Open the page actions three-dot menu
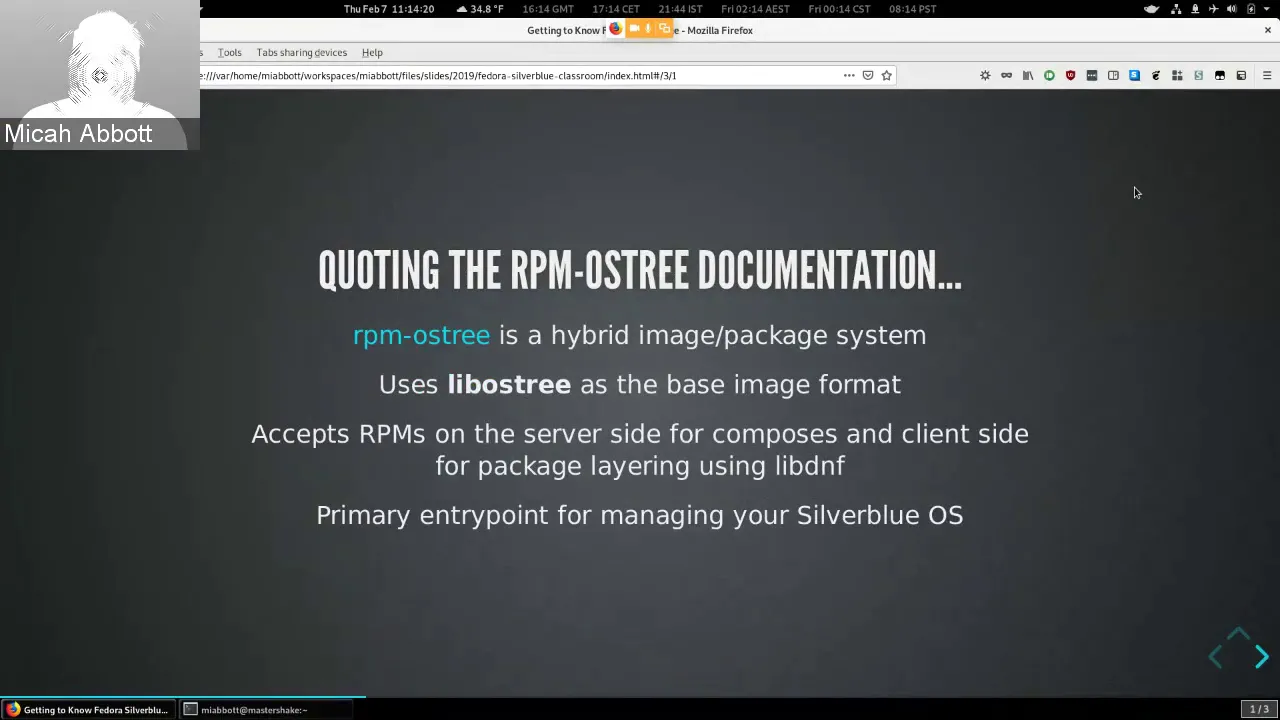Image resolution: width=1280 pixels, height=720 pixels. tap(849, 75)
